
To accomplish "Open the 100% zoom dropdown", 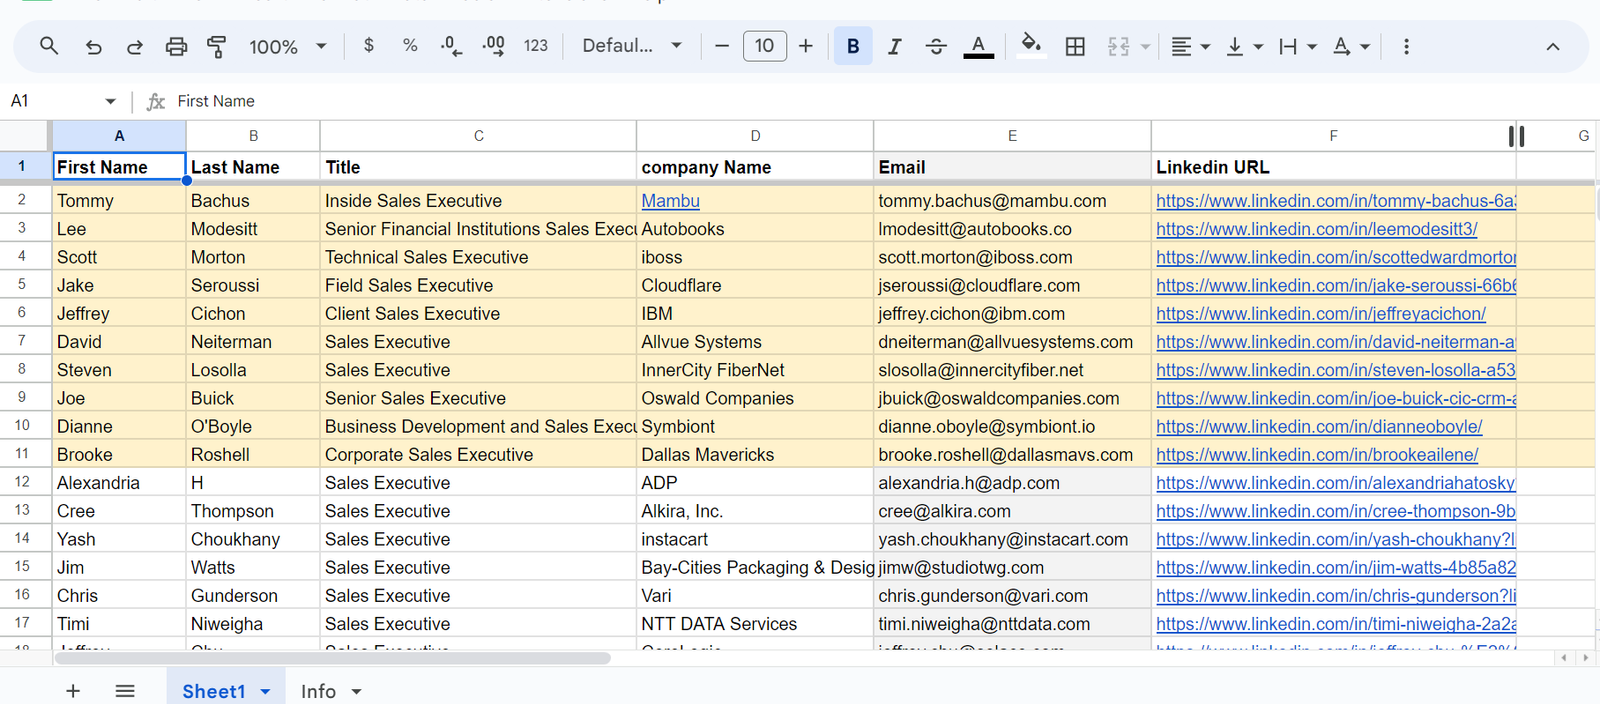I will [288, 46].
